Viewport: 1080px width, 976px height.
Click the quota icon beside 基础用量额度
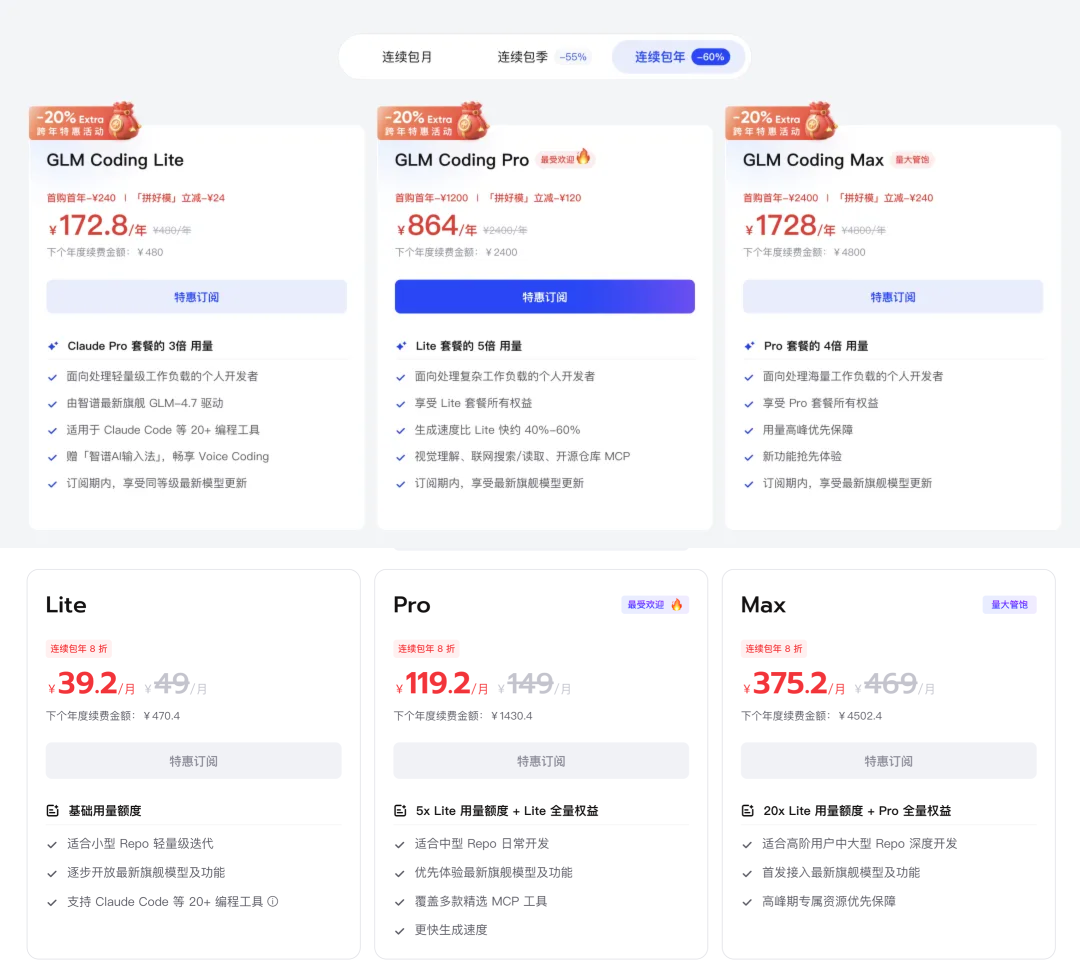click(x=52, y=811)
